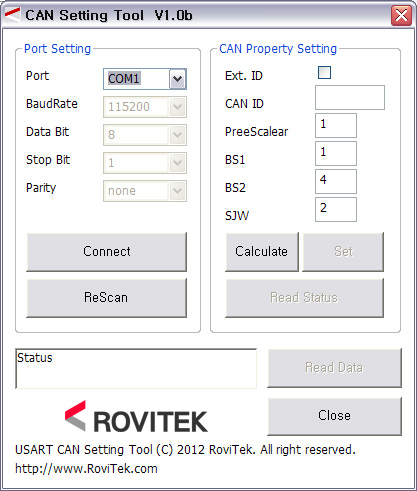This screenshot has width=417, height=491.
Task: Click the app icon in title bar
Action: pyautogui.click(x=12, y=15)
